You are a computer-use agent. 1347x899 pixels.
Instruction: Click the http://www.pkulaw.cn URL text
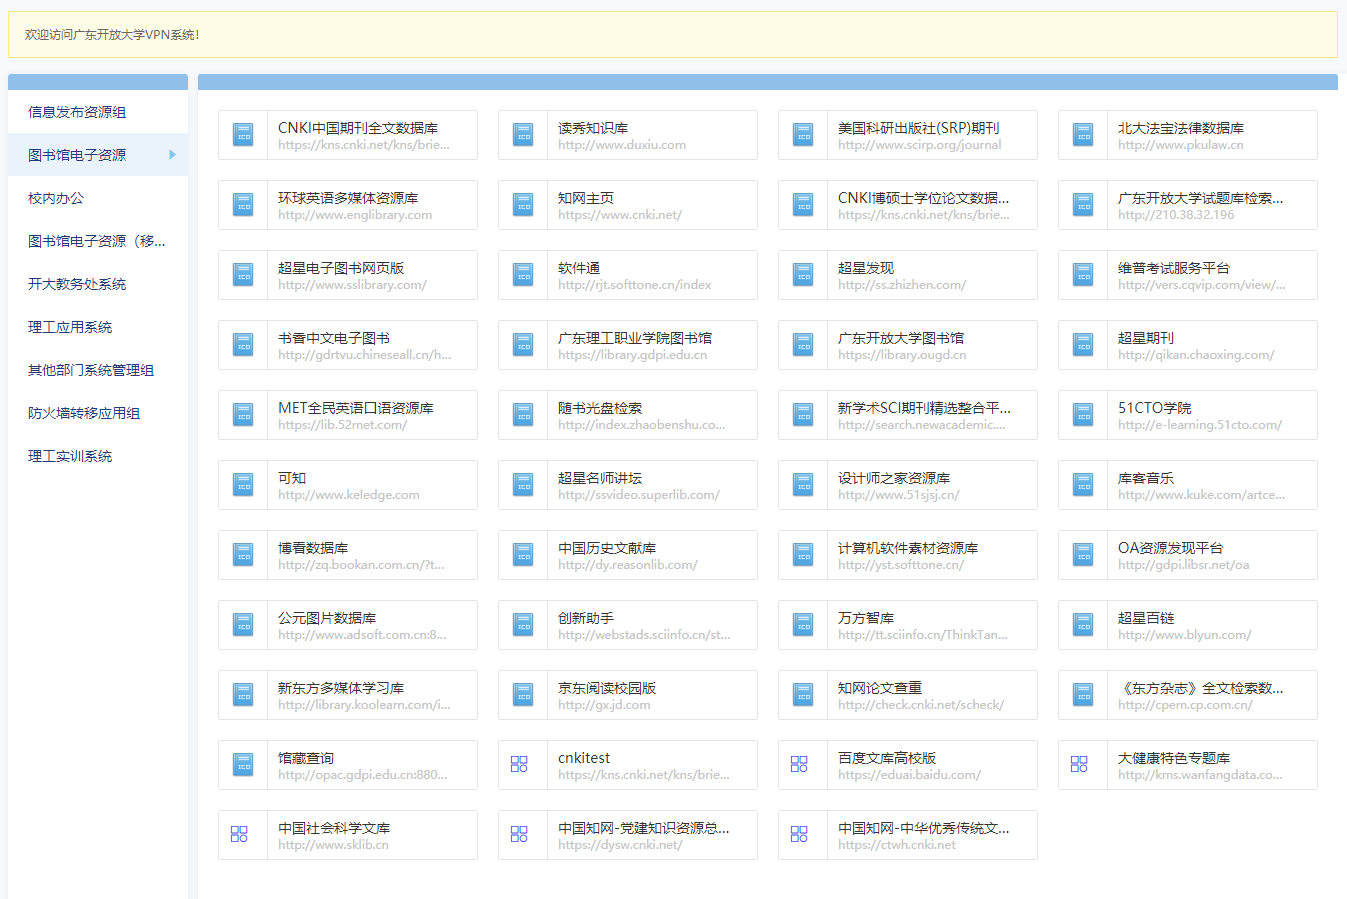pos(1181,145)
